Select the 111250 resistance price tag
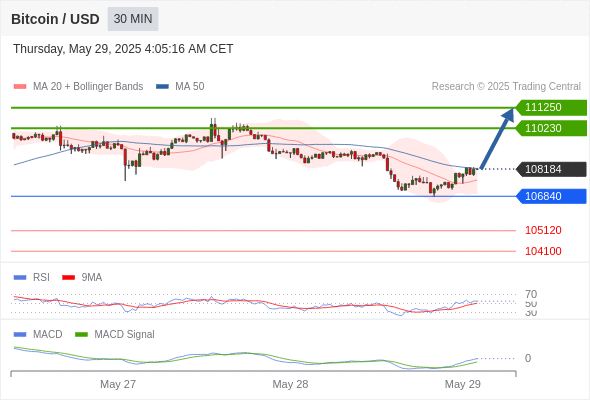This screenshot has height=400, width=590. pyautogui.click(x=551, y=108)
